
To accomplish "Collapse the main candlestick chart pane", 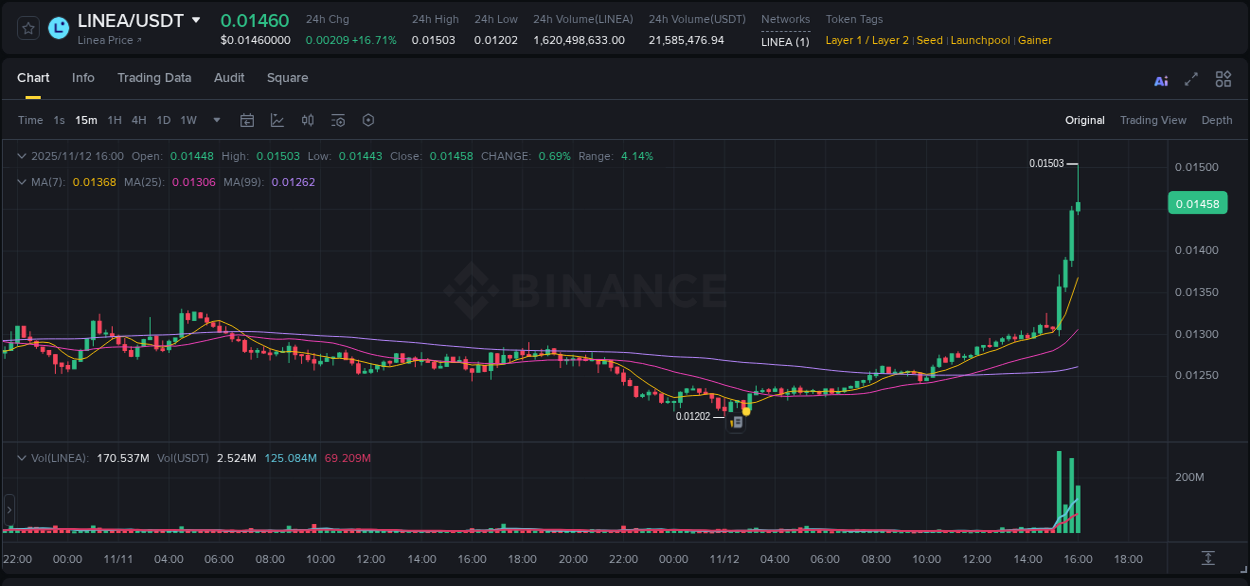I will pyautogui.click(x=22, y=156).
